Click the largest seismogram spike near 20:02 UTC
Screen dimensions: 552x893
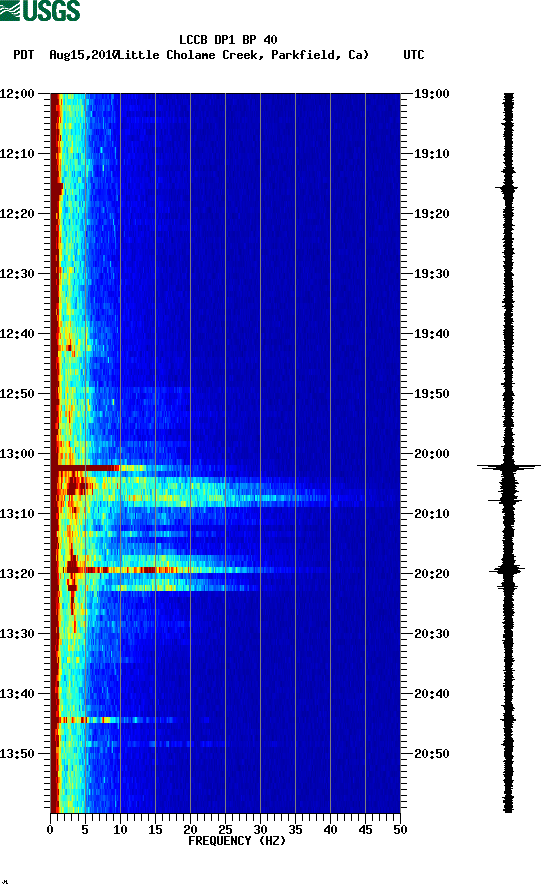509,467
